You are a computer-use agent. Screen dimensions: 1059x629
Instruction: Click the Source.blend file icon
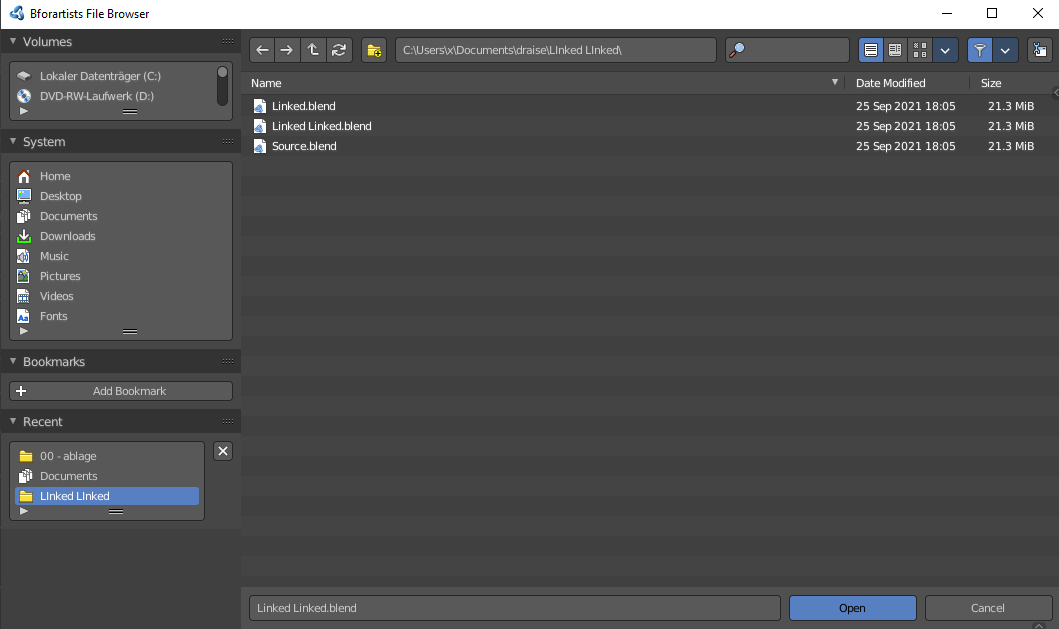tap(259, 146)
